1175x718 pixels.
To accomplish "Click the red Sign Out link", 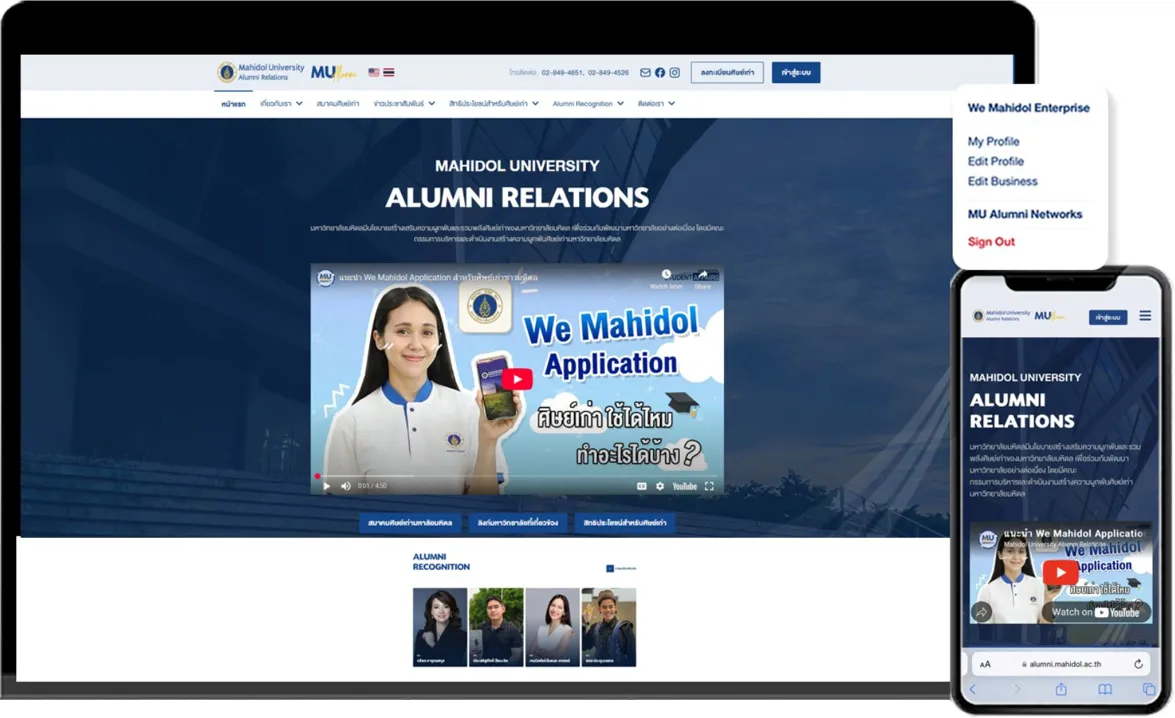I will pos(991,241).
